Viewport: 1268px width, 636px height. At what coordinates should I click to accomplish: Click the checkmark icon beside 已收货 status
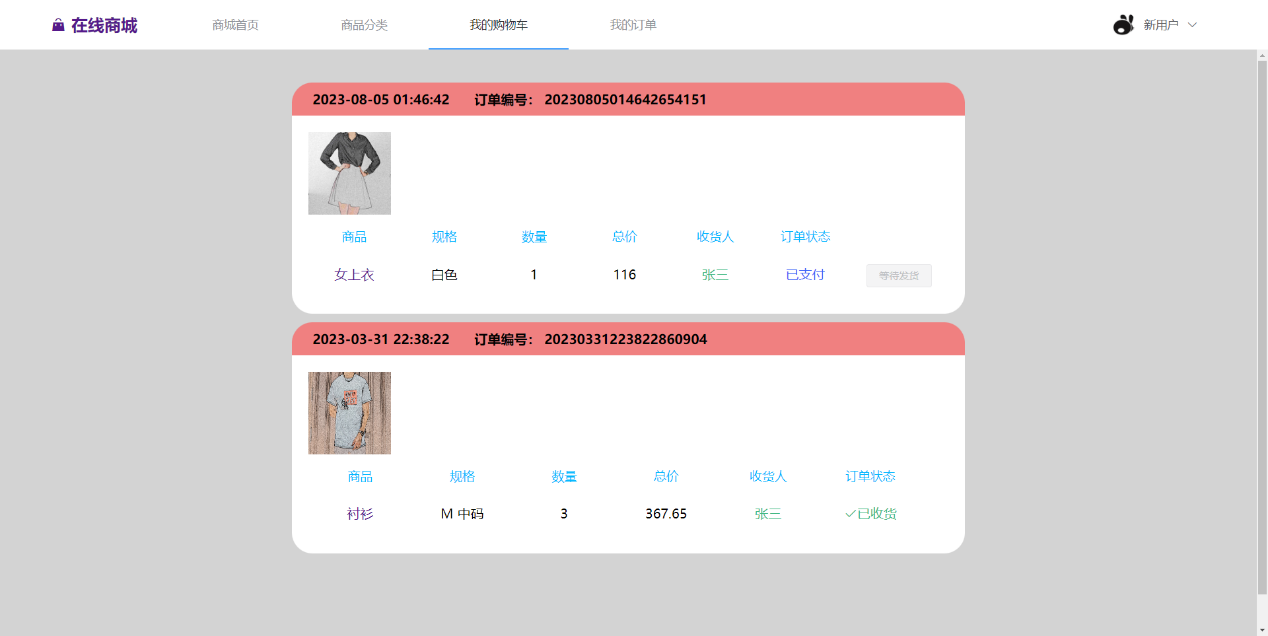click(x=848, y=513)
